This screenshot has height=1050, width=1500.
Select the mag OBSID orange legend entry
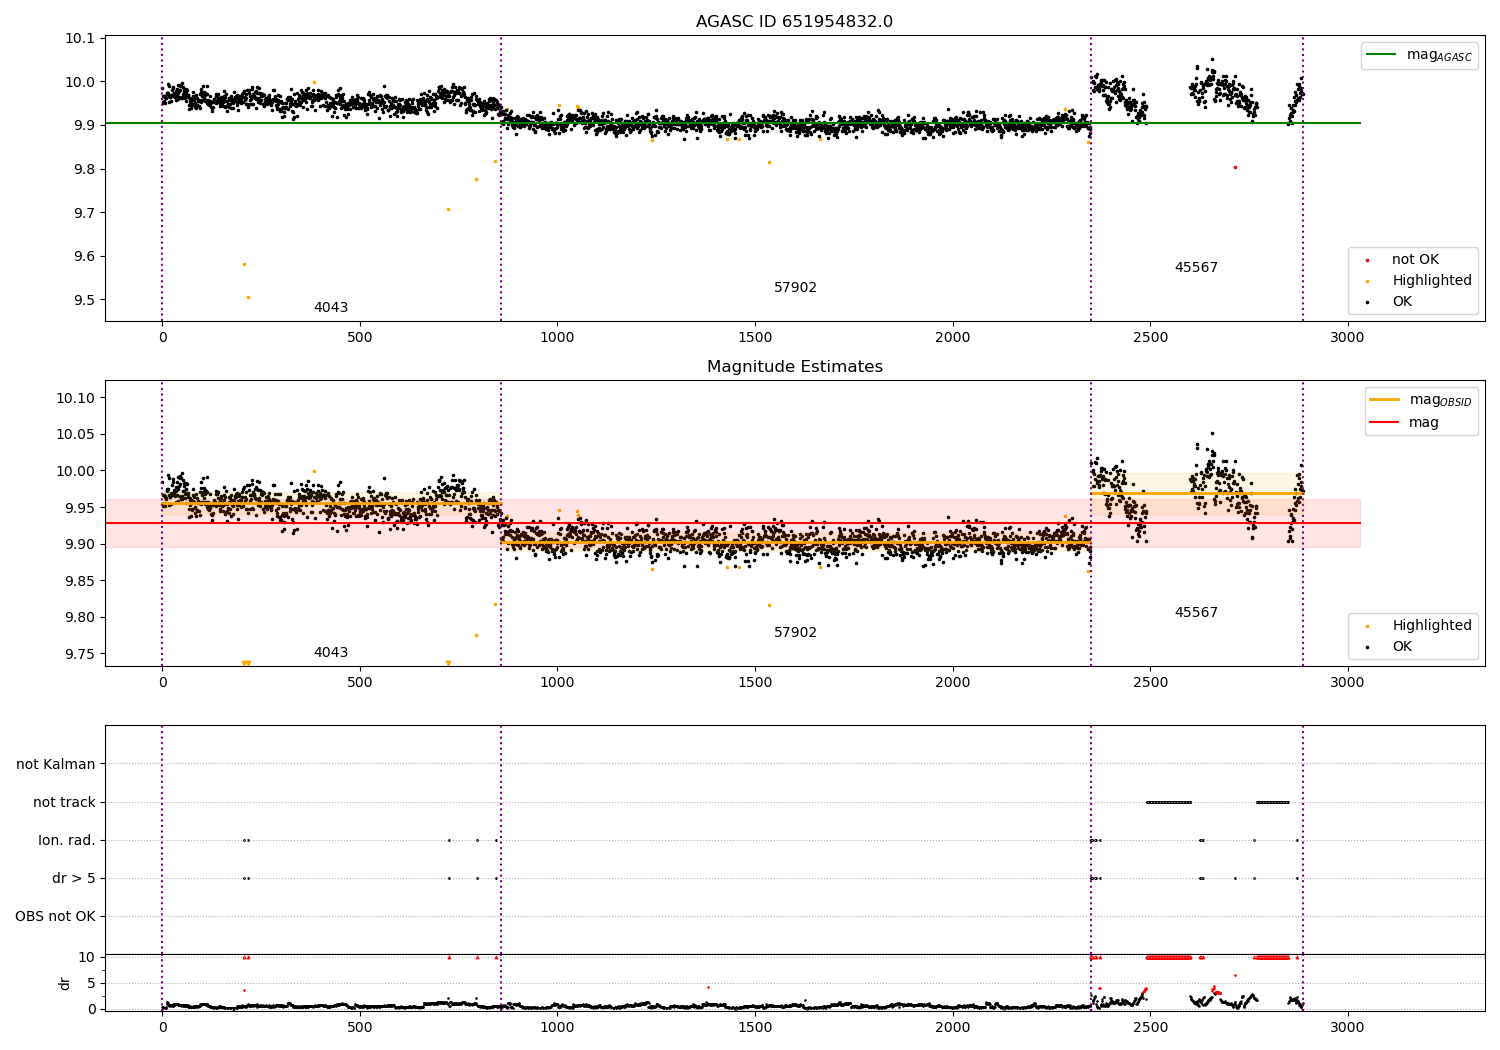1421,400
